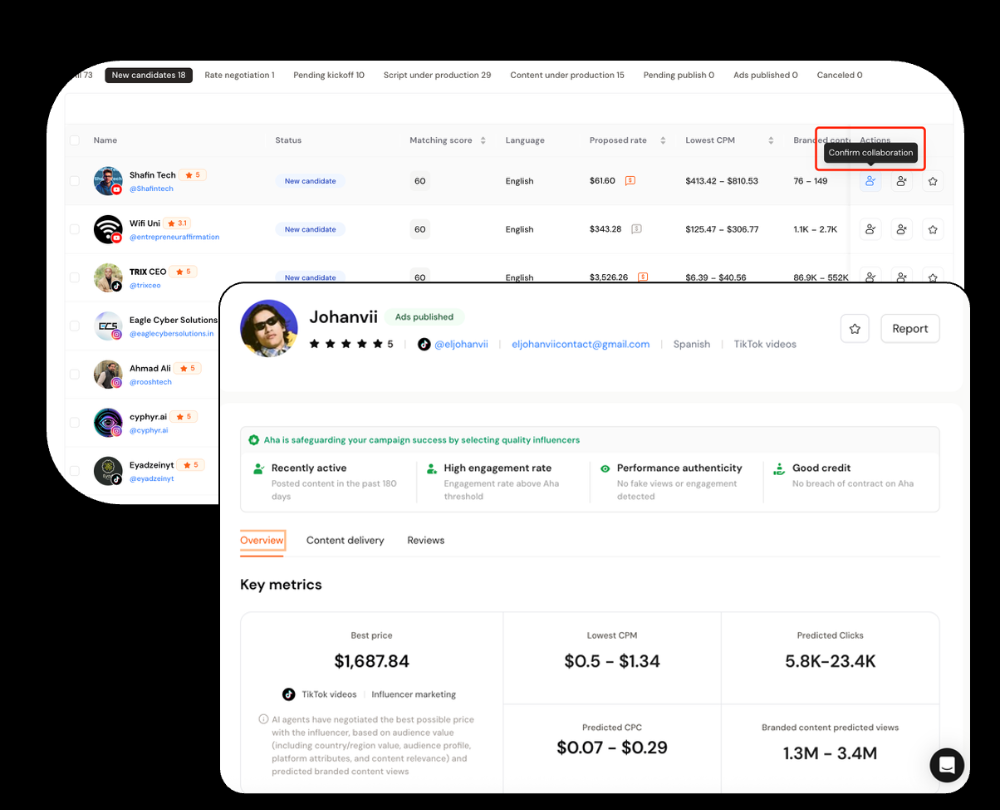Select the checkbox for Eagle Cyber Solutions

[74, 325]
